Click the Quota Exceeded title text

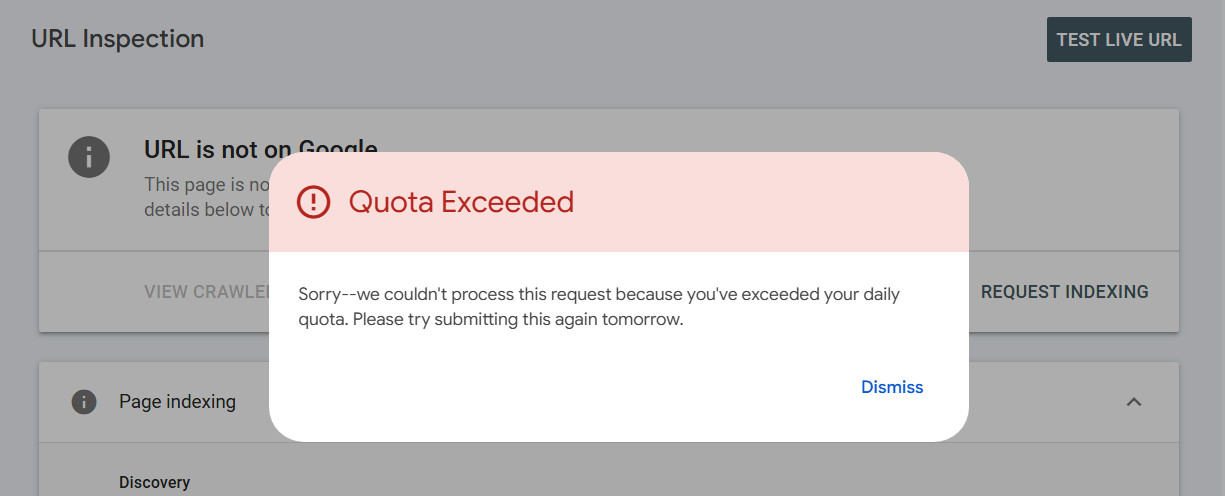[x=461, y=202]
